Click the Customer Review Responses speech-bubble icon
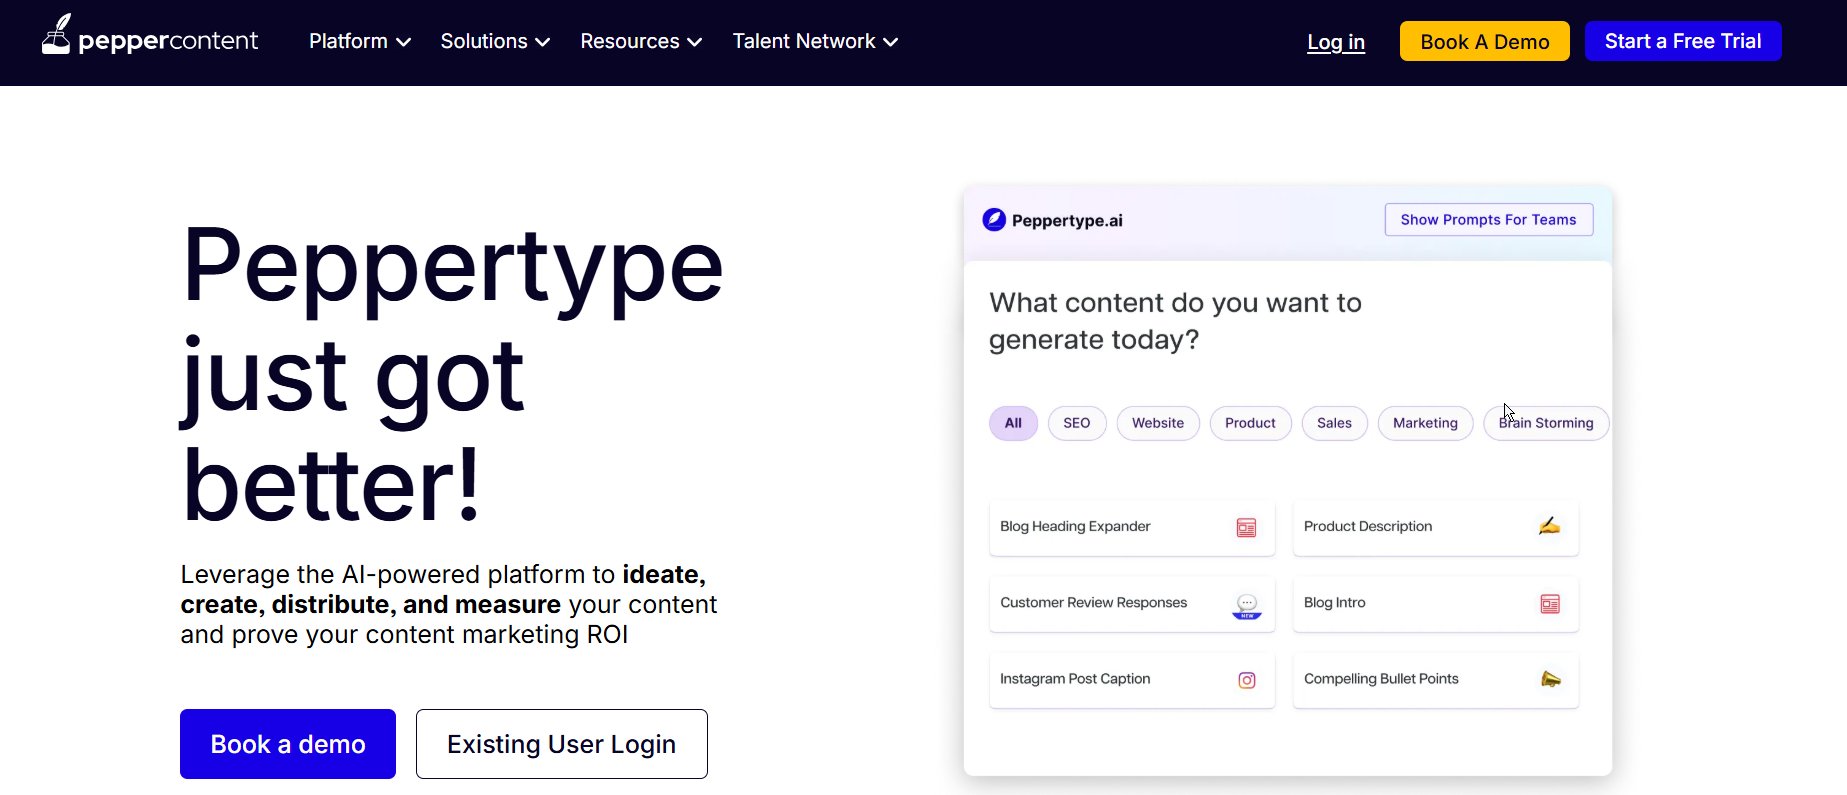The image size is (1847, 795). pos(1247,606)
